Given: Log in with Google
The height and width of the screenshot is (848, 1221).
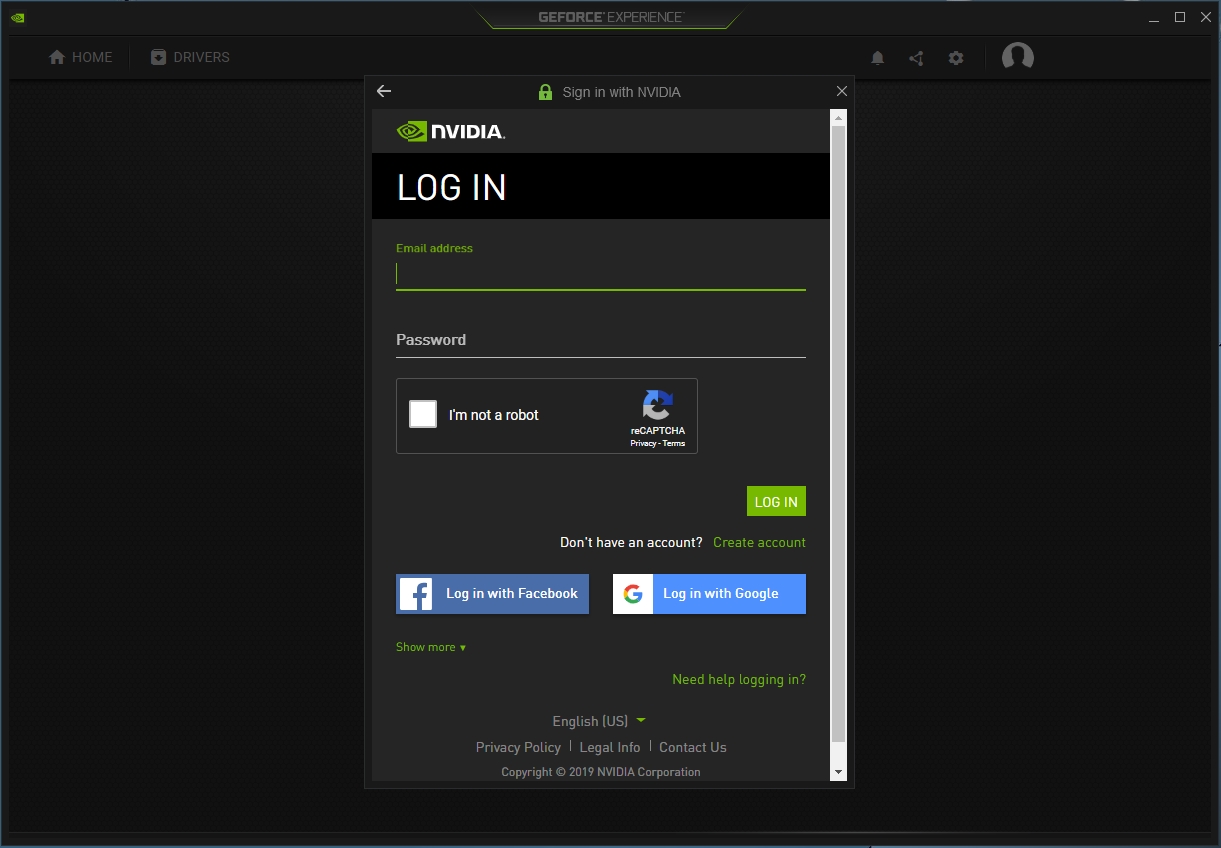Looking at the screenshot, I should click(x=709, y=594).
